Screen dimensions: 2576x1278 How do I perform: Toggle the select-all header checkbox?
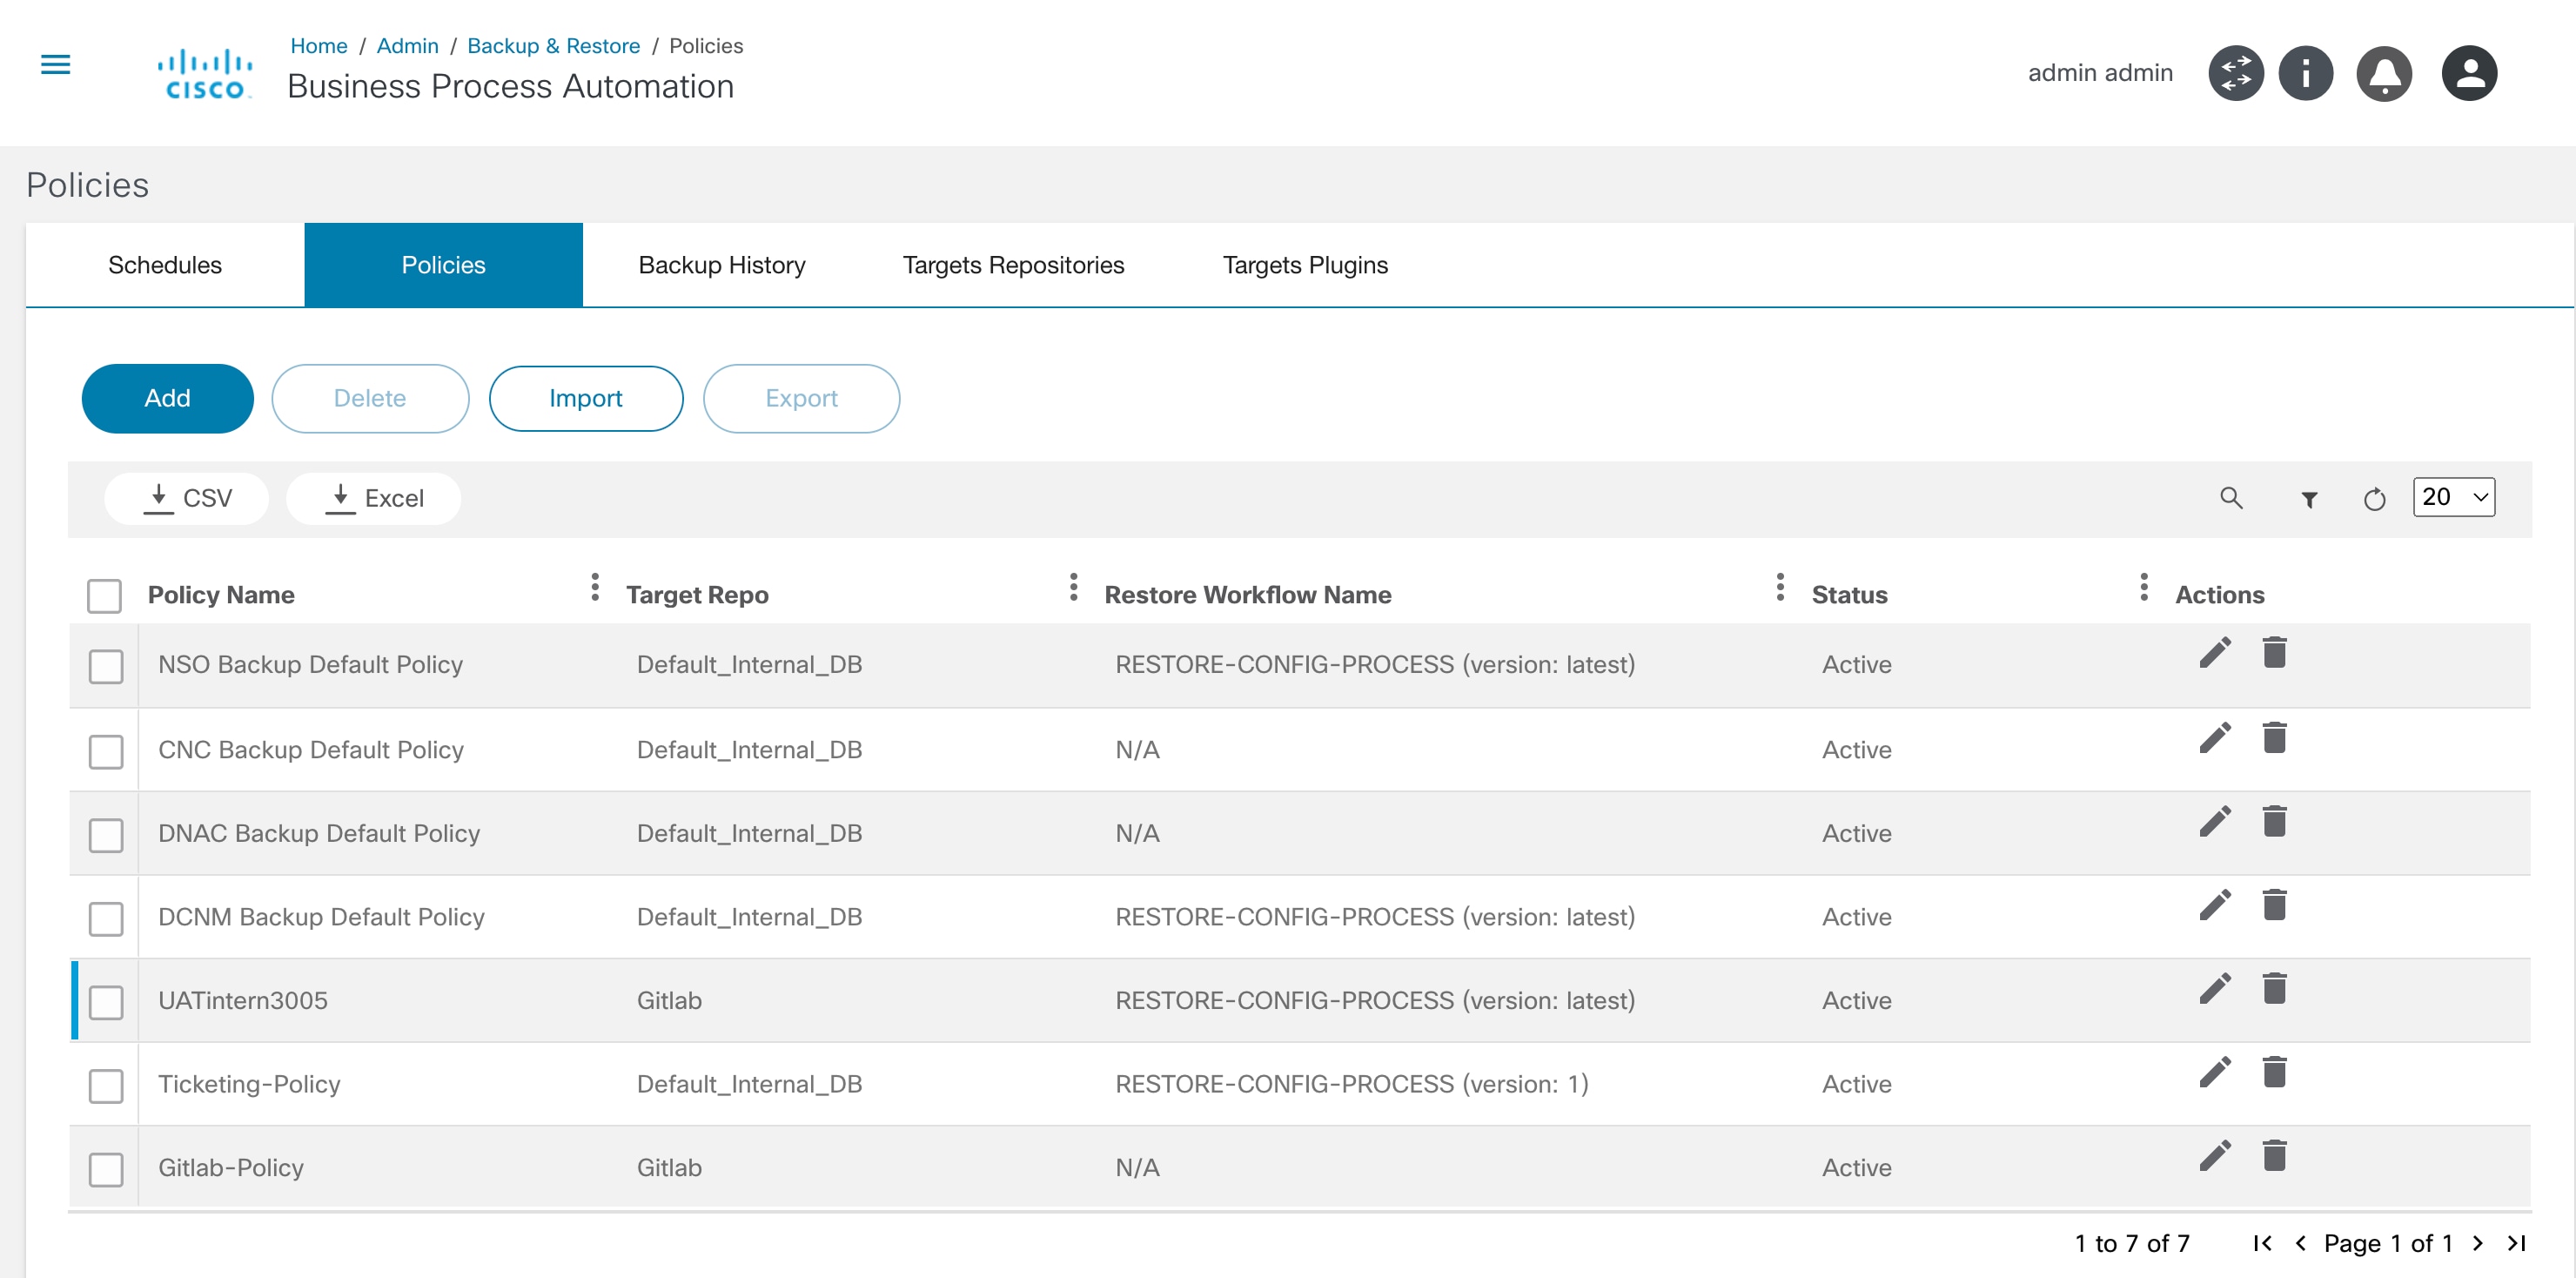click(104, 596)
